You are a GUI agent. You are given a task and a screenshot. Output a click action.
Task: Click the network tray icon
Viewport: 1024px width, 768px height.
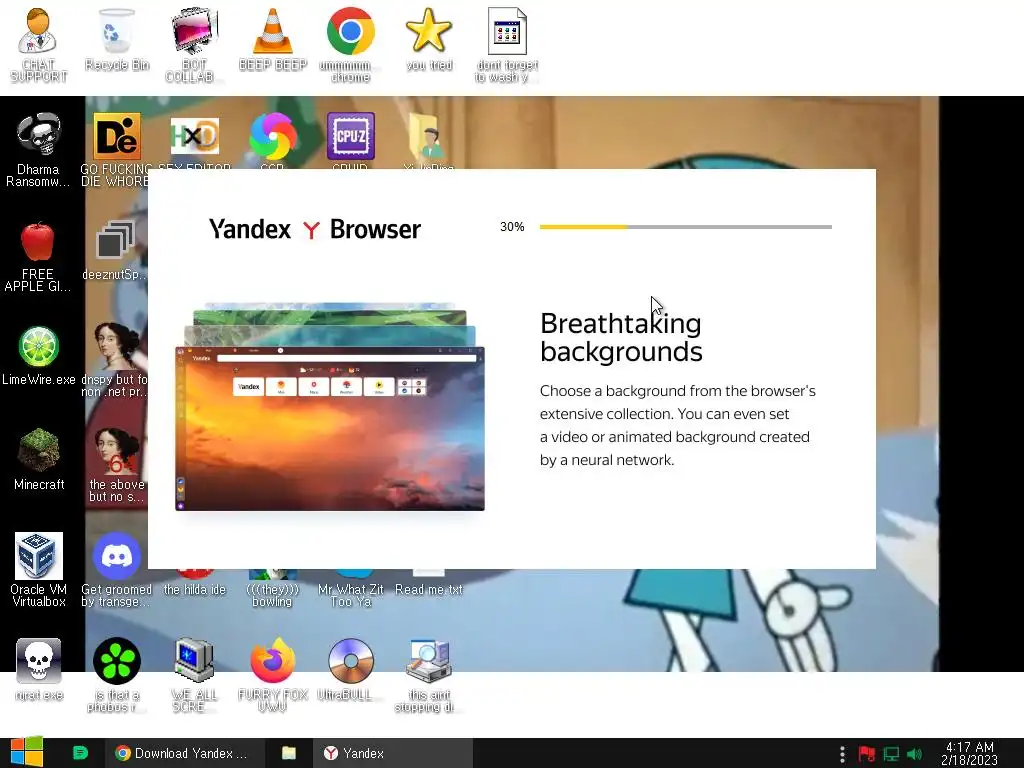[891, 754]
